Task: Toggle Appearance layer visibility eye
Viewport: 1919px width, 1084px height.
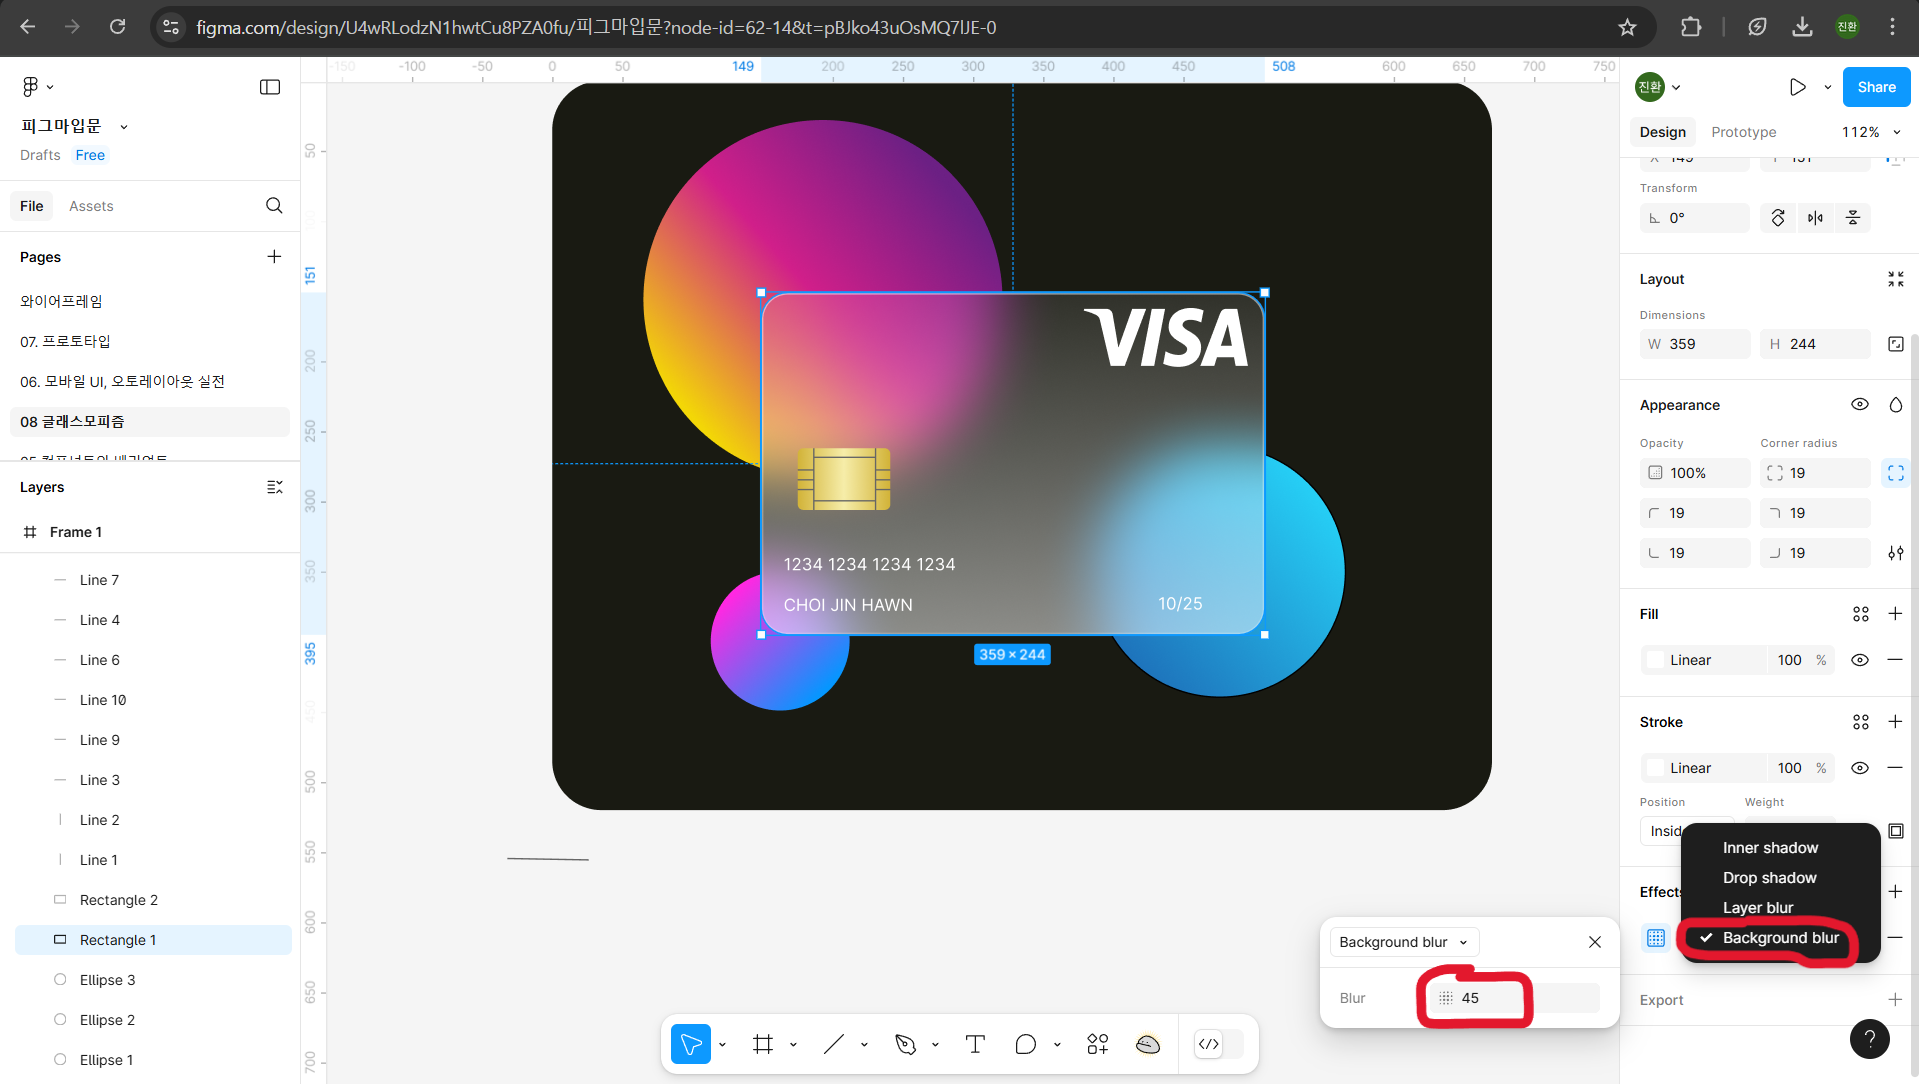Action: point(1860,405)
